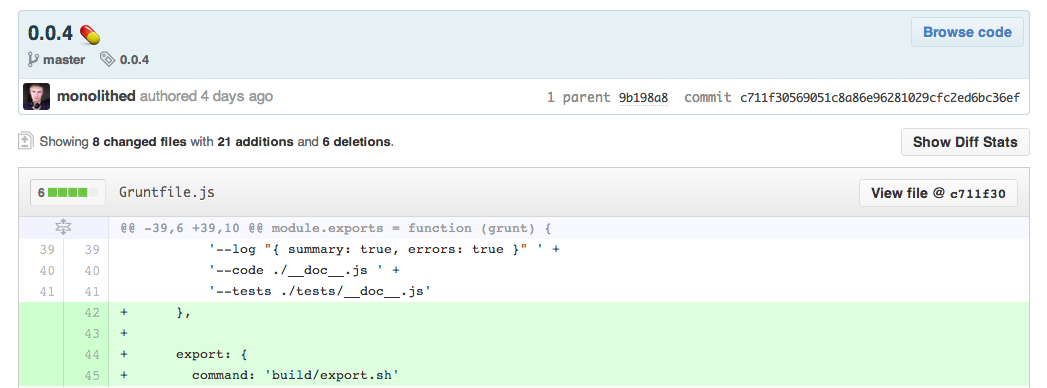The image size is (1047, 388).
Task: Click the commit title 0.0.4
Action: pyautogui.click(x=50, y=33)
